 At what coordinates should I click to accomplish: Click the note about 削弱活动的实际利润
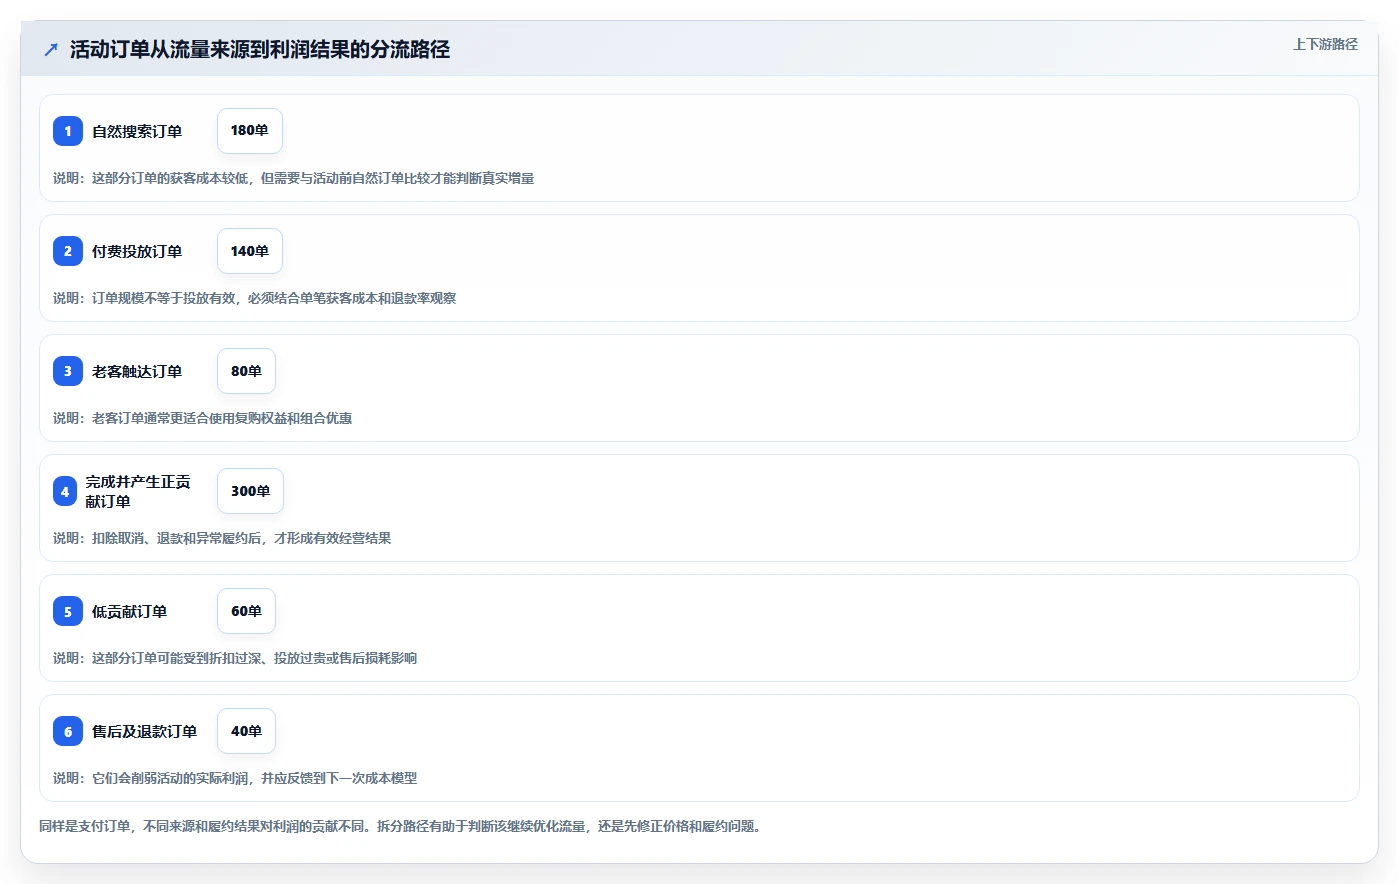tap(235, 778)
